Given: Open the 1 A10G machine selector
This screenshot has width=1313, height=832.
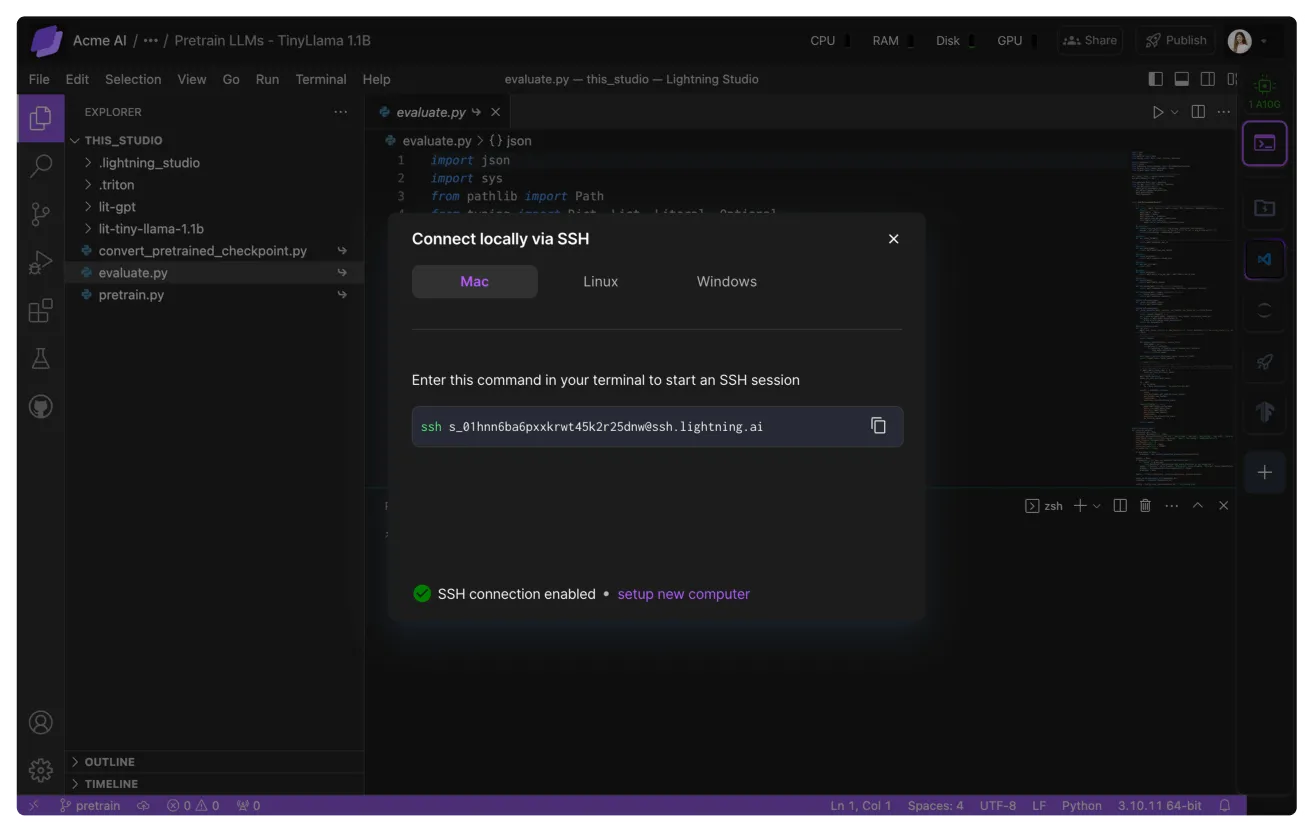Looking at the screenshot, I should 1264,92.
